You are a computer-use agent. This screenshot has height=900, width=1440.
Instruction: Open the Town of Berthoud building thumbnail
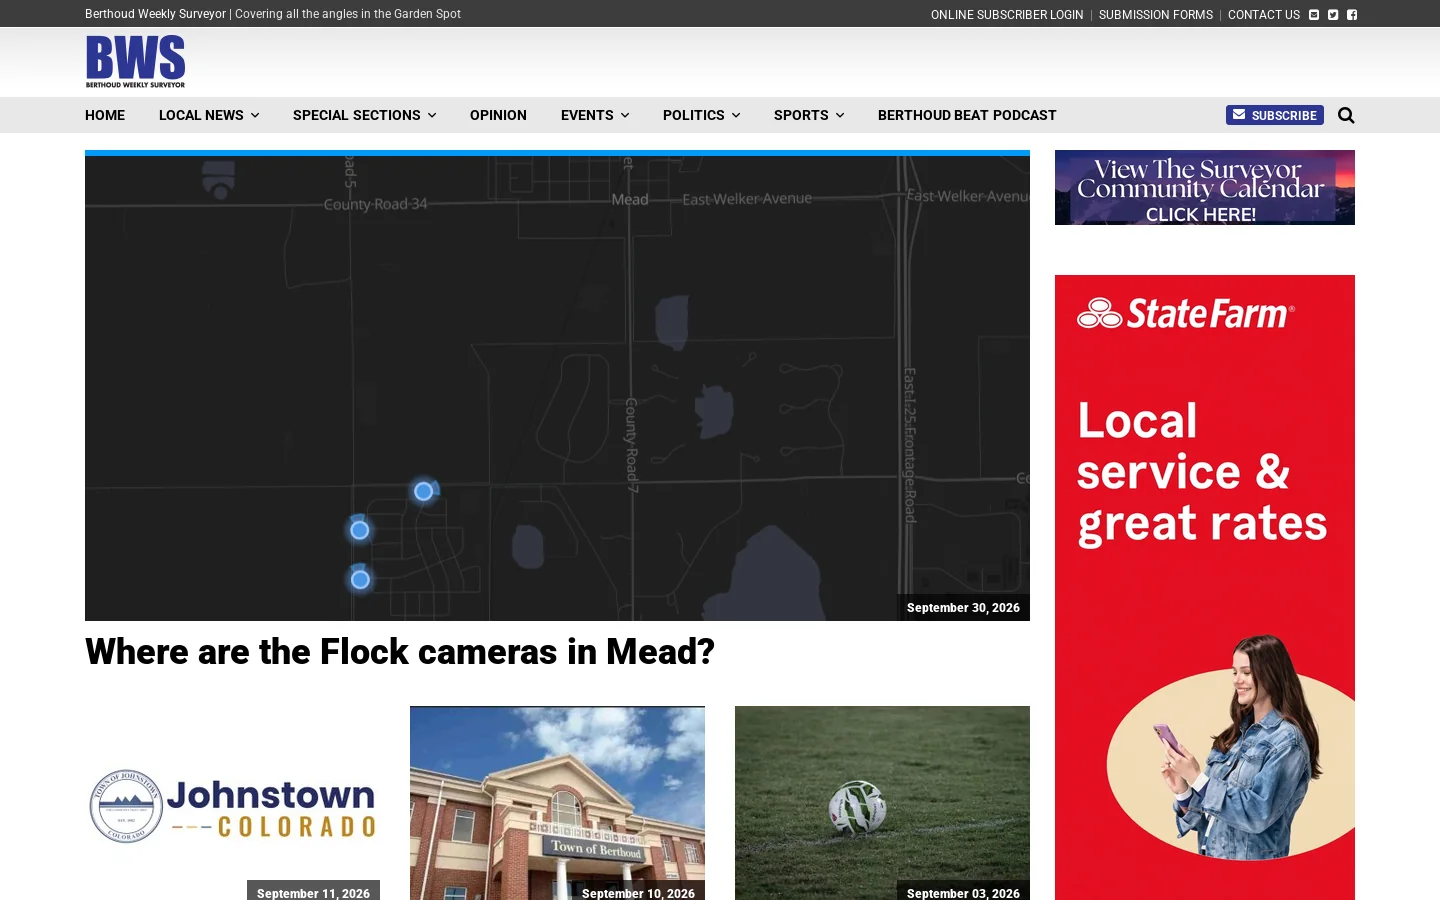(557, 803)
